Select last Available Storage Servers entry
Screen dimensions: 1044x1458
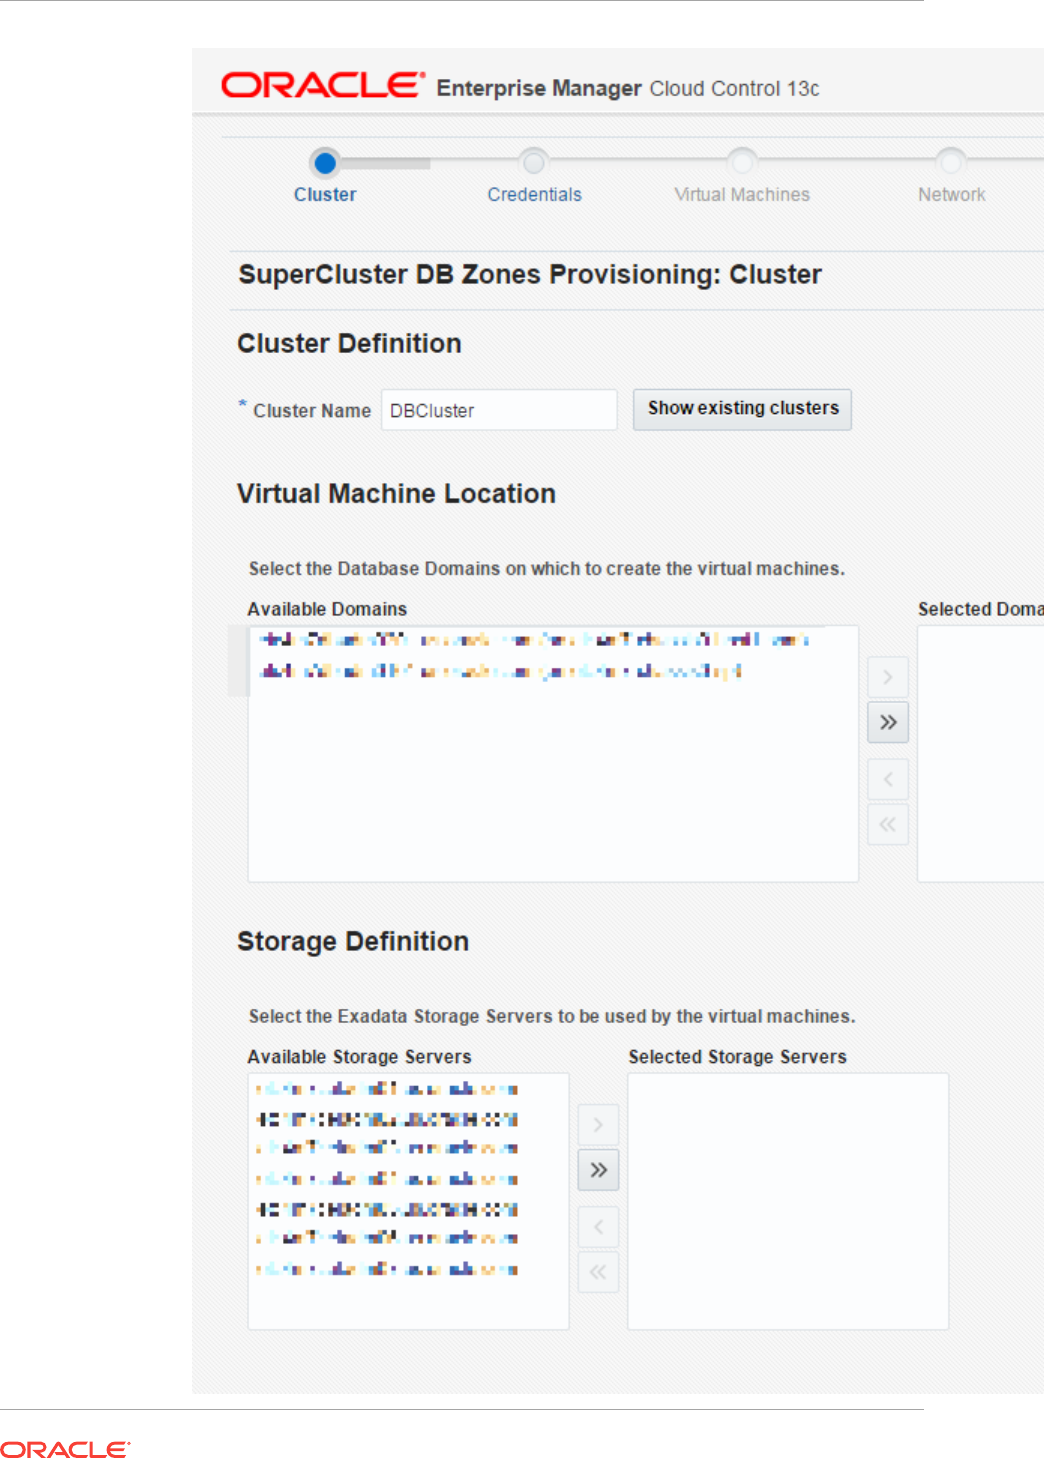pos(387,1269)
